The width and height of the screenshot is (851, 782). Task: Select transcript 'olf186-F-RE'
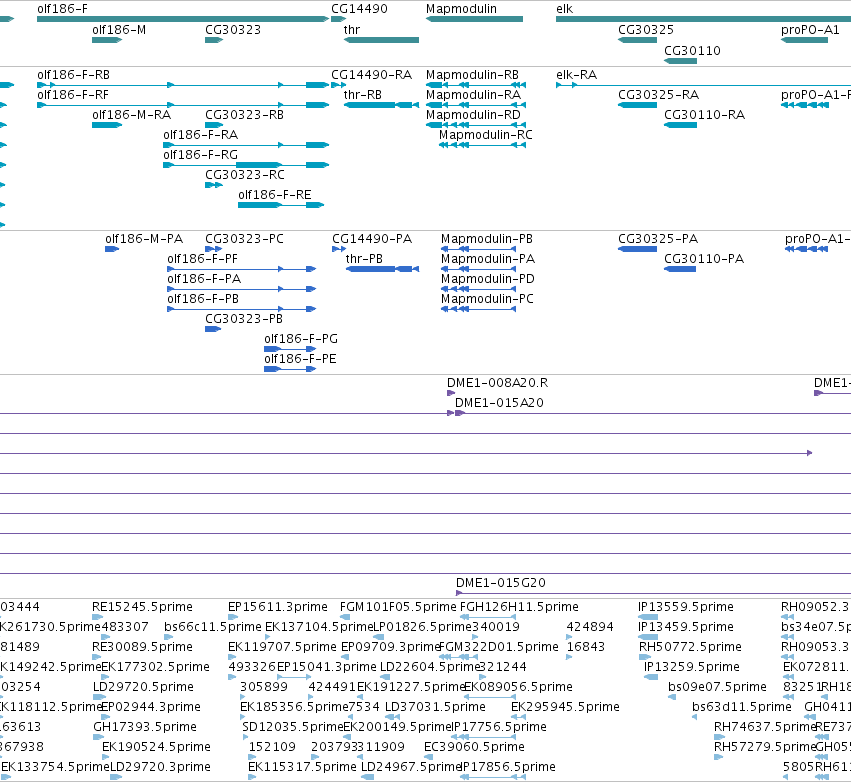click(x=275, y=195)
